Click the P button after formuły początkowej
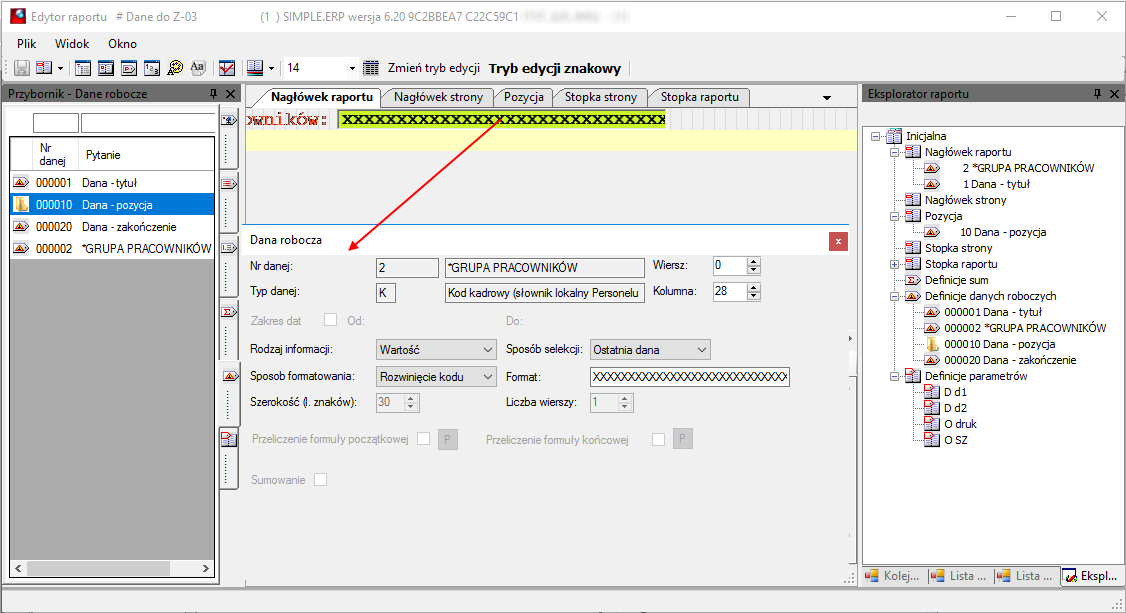 447,439
